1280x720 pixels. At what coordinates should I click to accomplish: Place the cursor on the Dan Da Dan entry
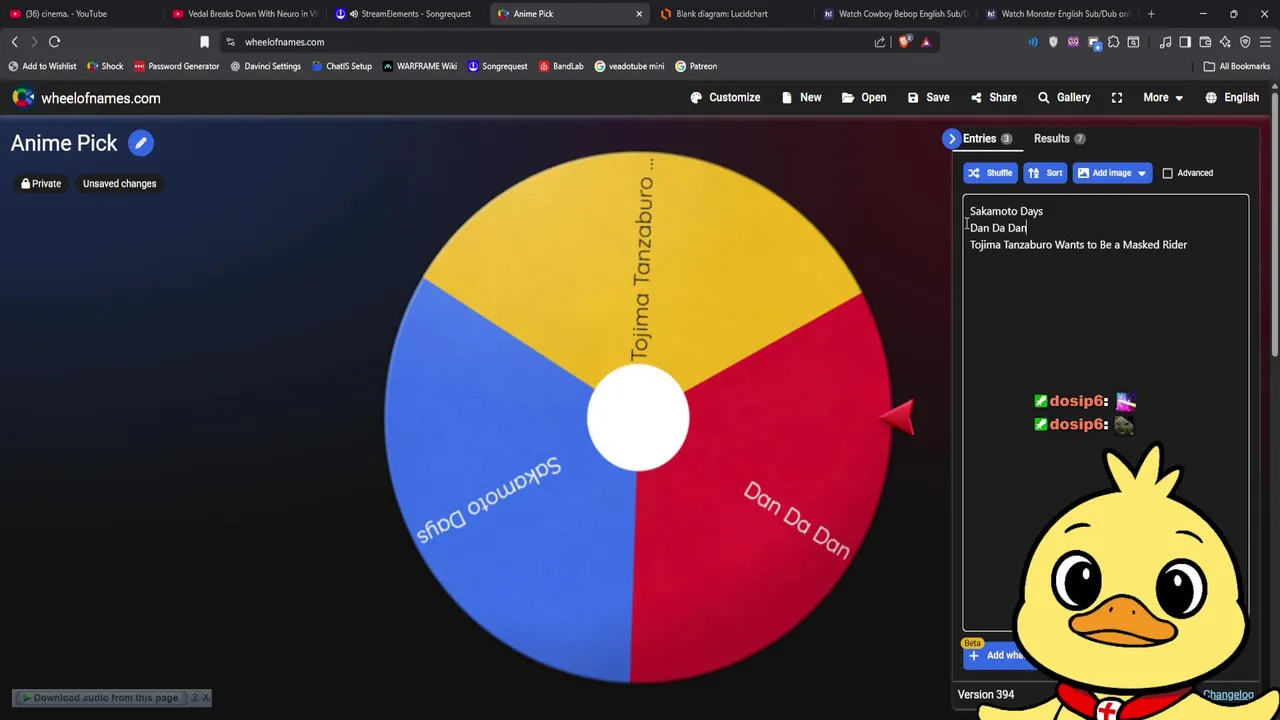(x=998, y=228)
